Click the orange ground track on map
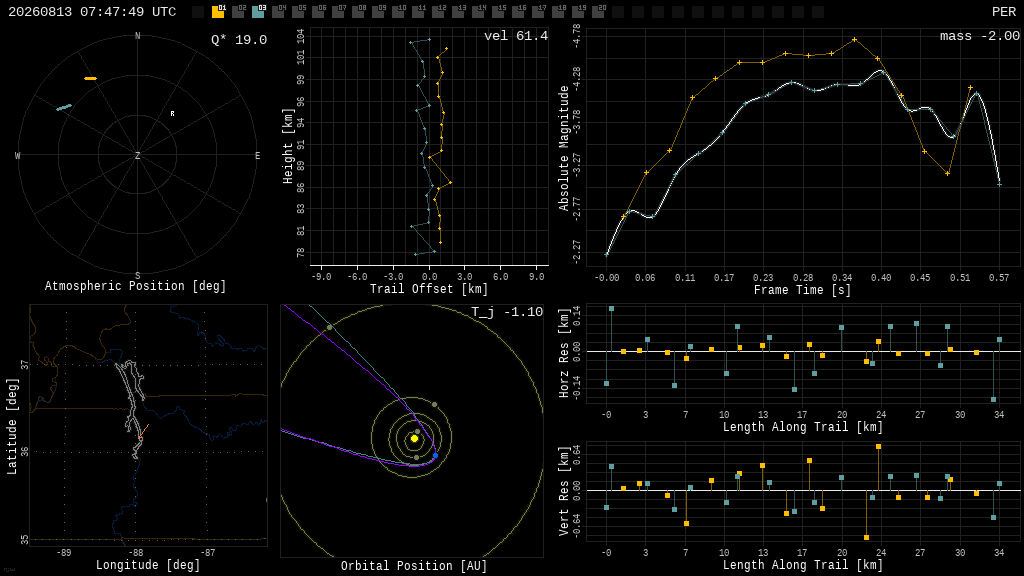The height and width of the screenshot is (576, 1024). [x=144, y=432]
